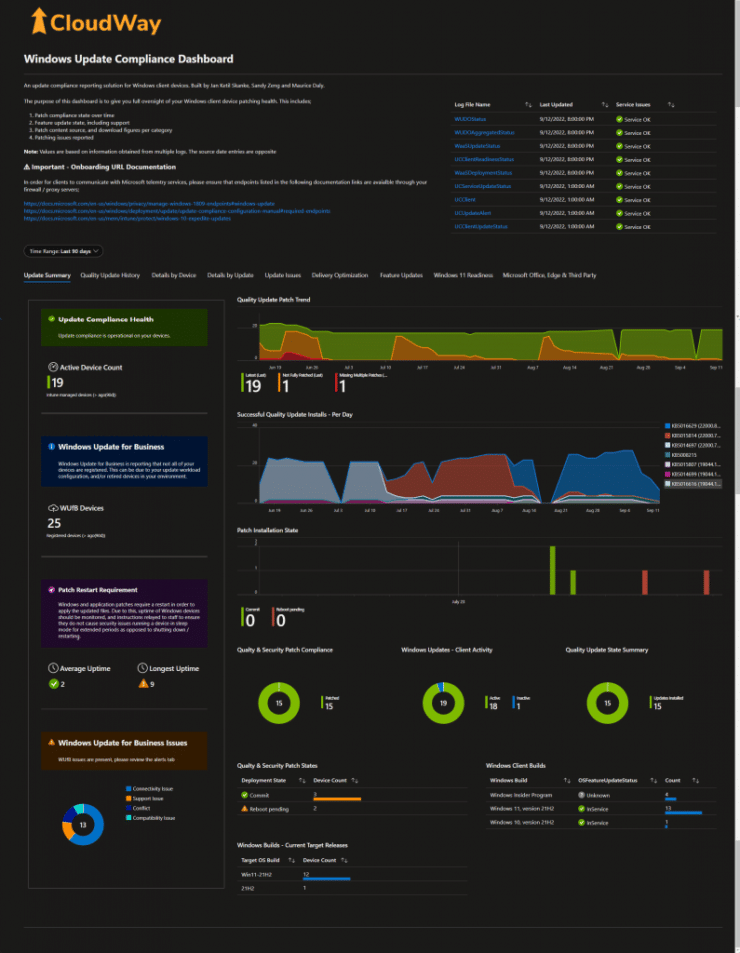Sort Client Builds by Windows Build column
Screen dimensions: 740x953
click(x=567, y=780)
